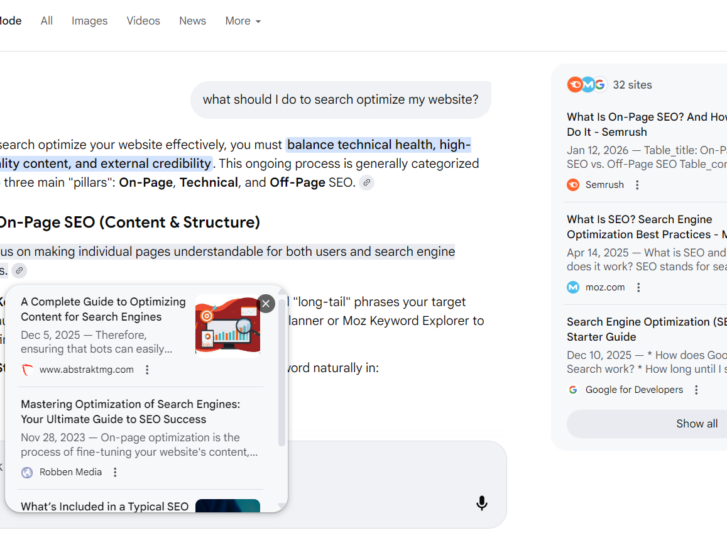Open What Is On-Page SEO Semrush article

pyautogui.click(x=647, y=124)
